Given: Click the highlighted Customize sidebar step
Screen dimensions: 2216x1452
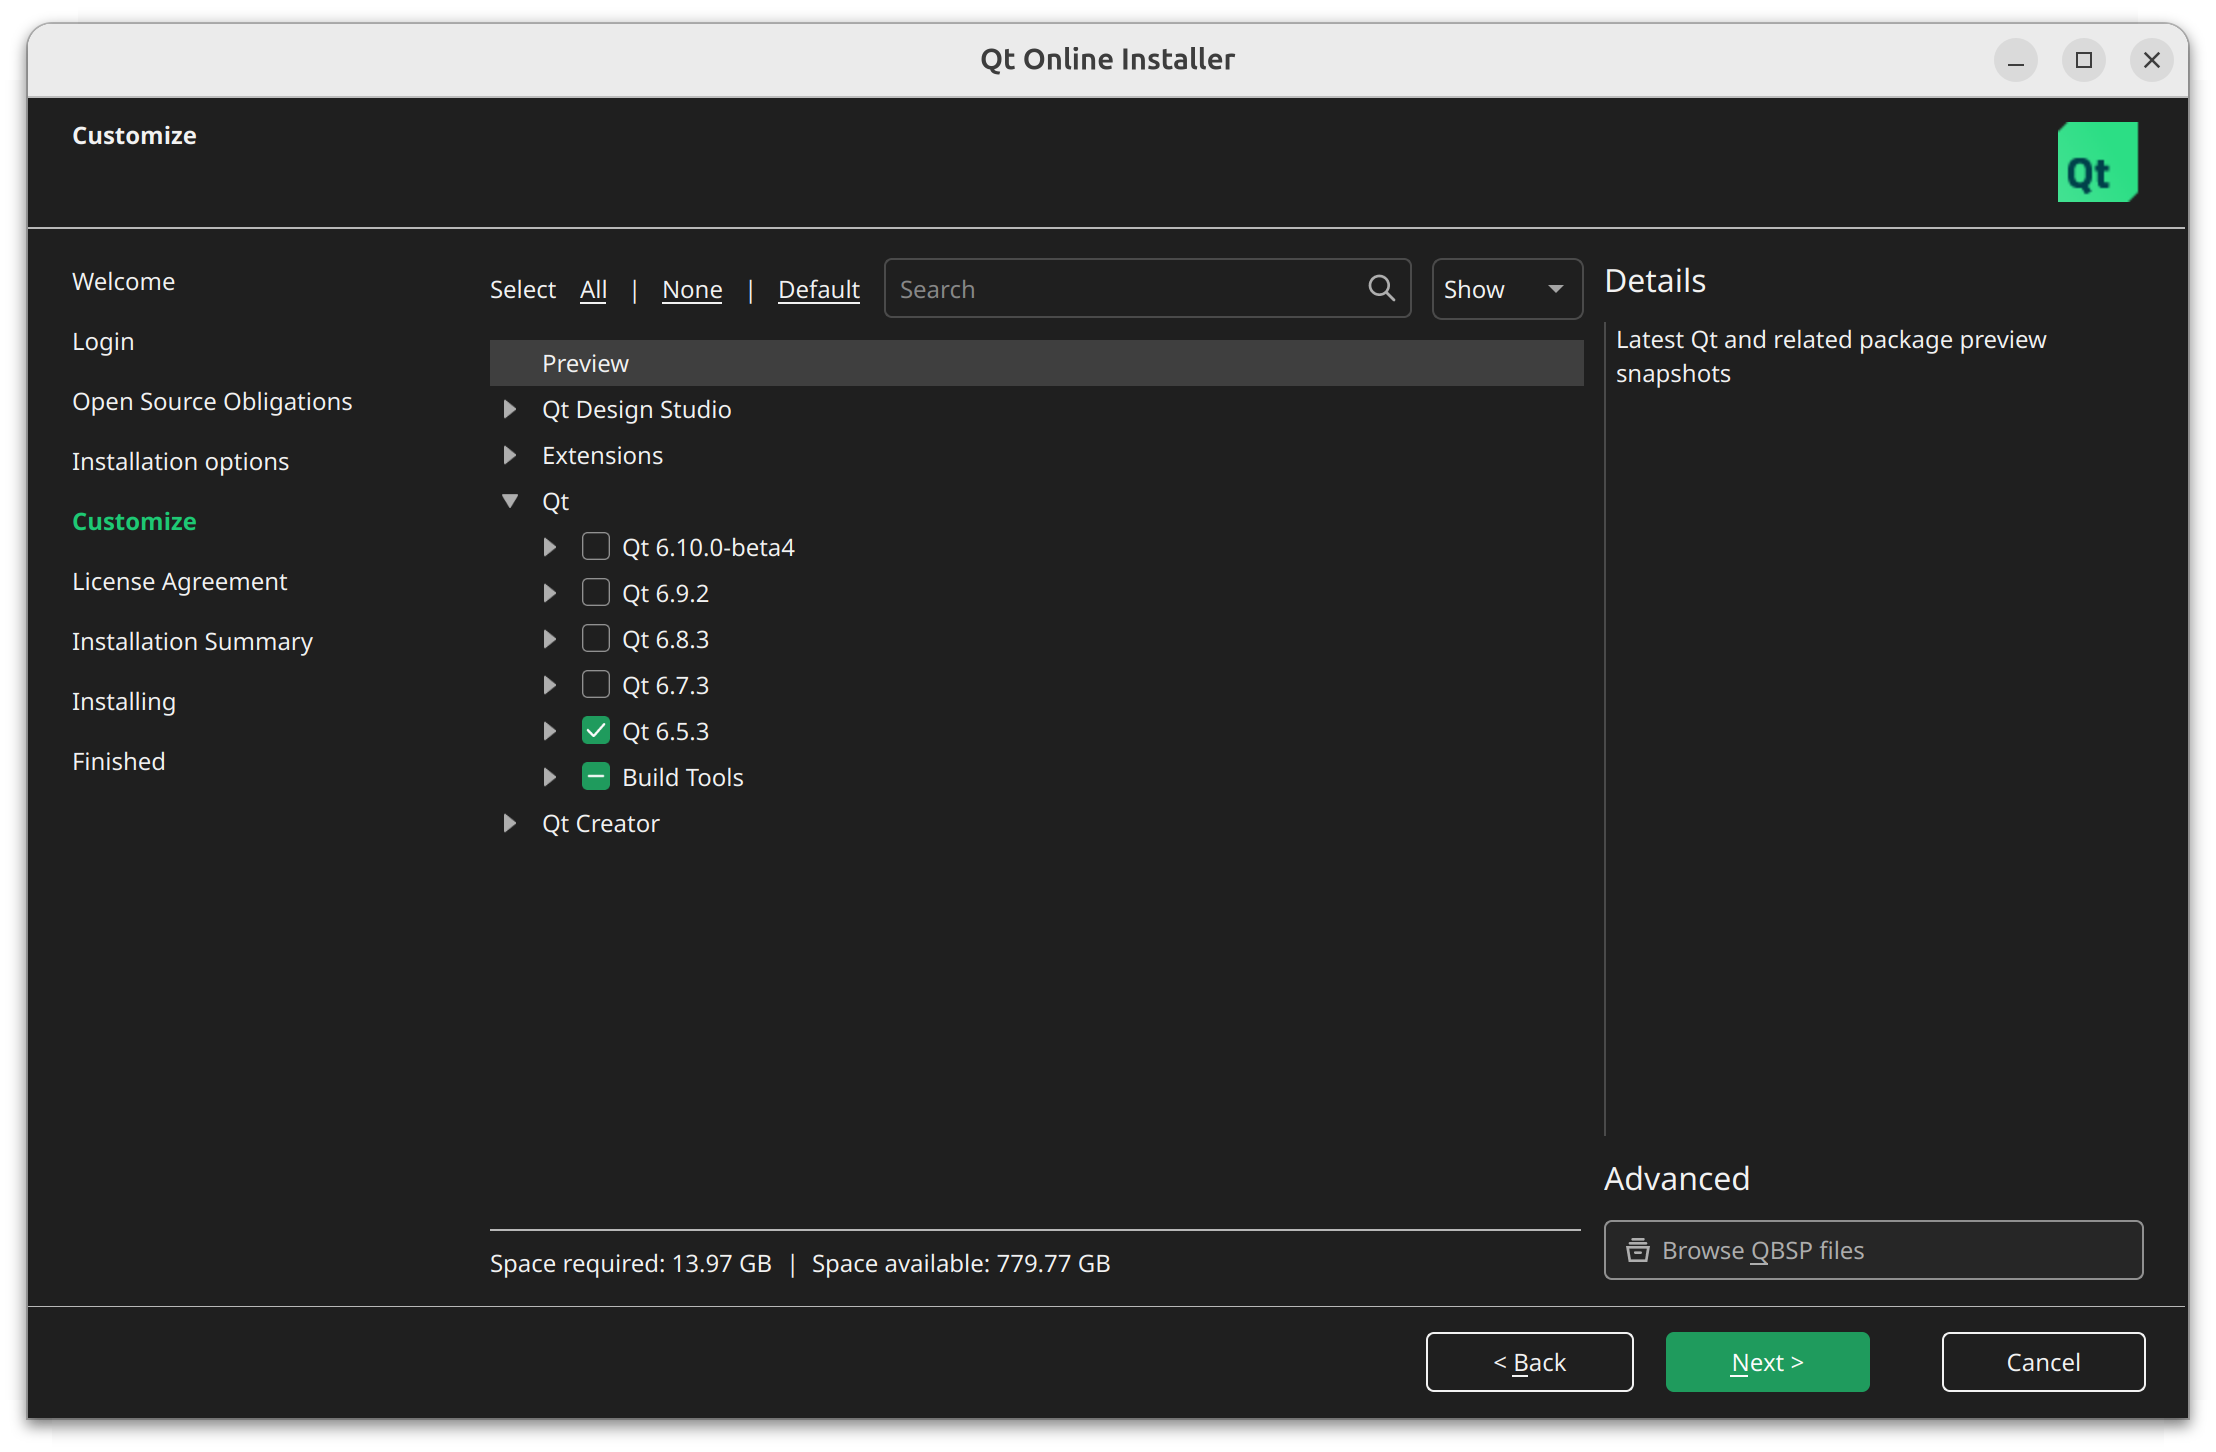Looking at the screenshot, I should [134, 521].
